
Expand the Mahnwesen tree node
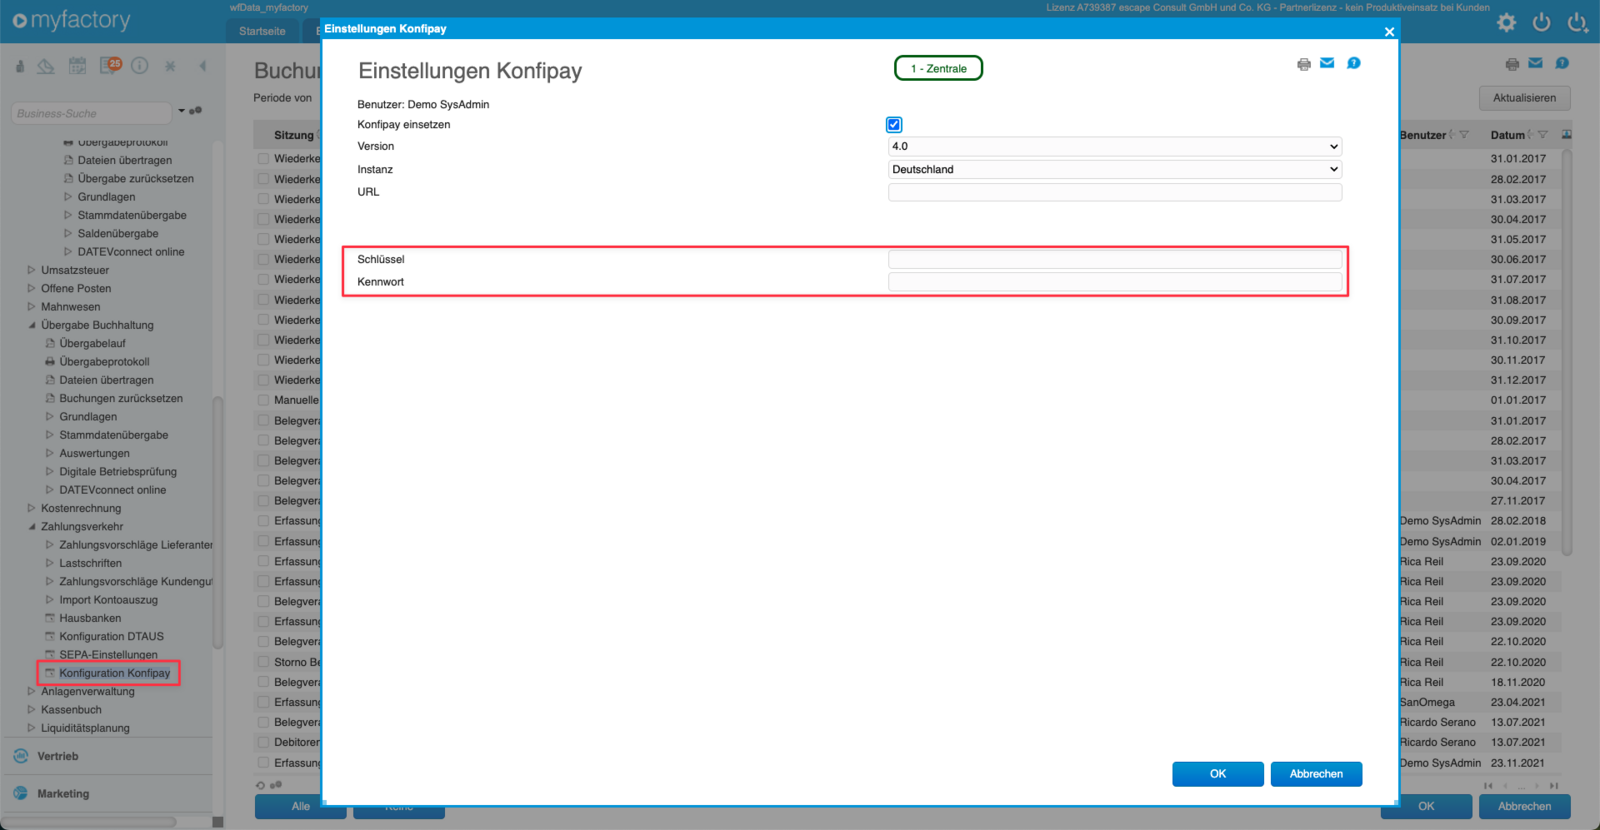click(x=31, y=307)
